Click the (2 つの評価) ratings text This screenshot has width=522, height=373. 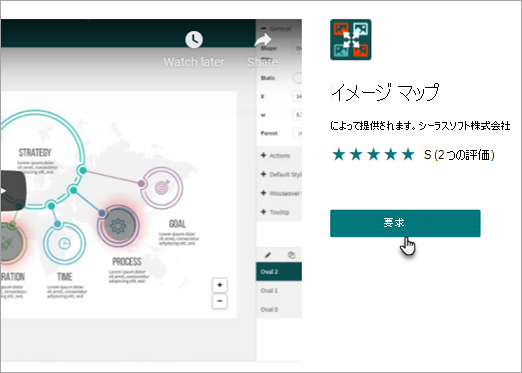click(464, 155)
